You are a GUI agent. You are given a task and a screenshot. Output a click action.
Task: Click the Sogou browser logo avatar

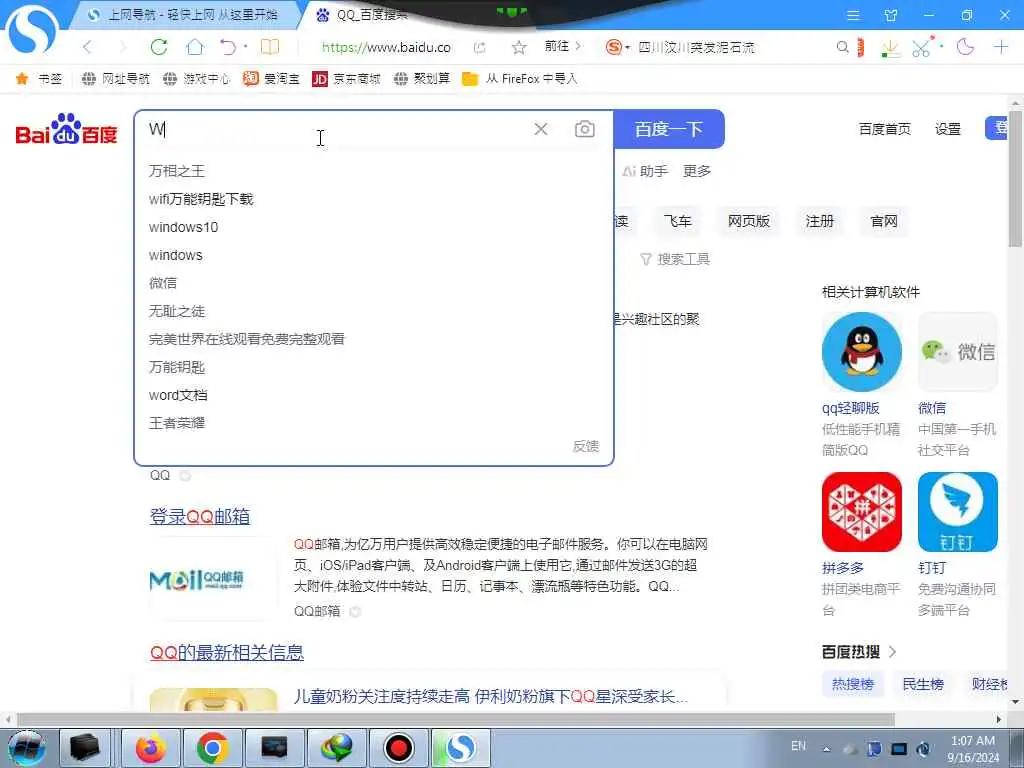31,29
